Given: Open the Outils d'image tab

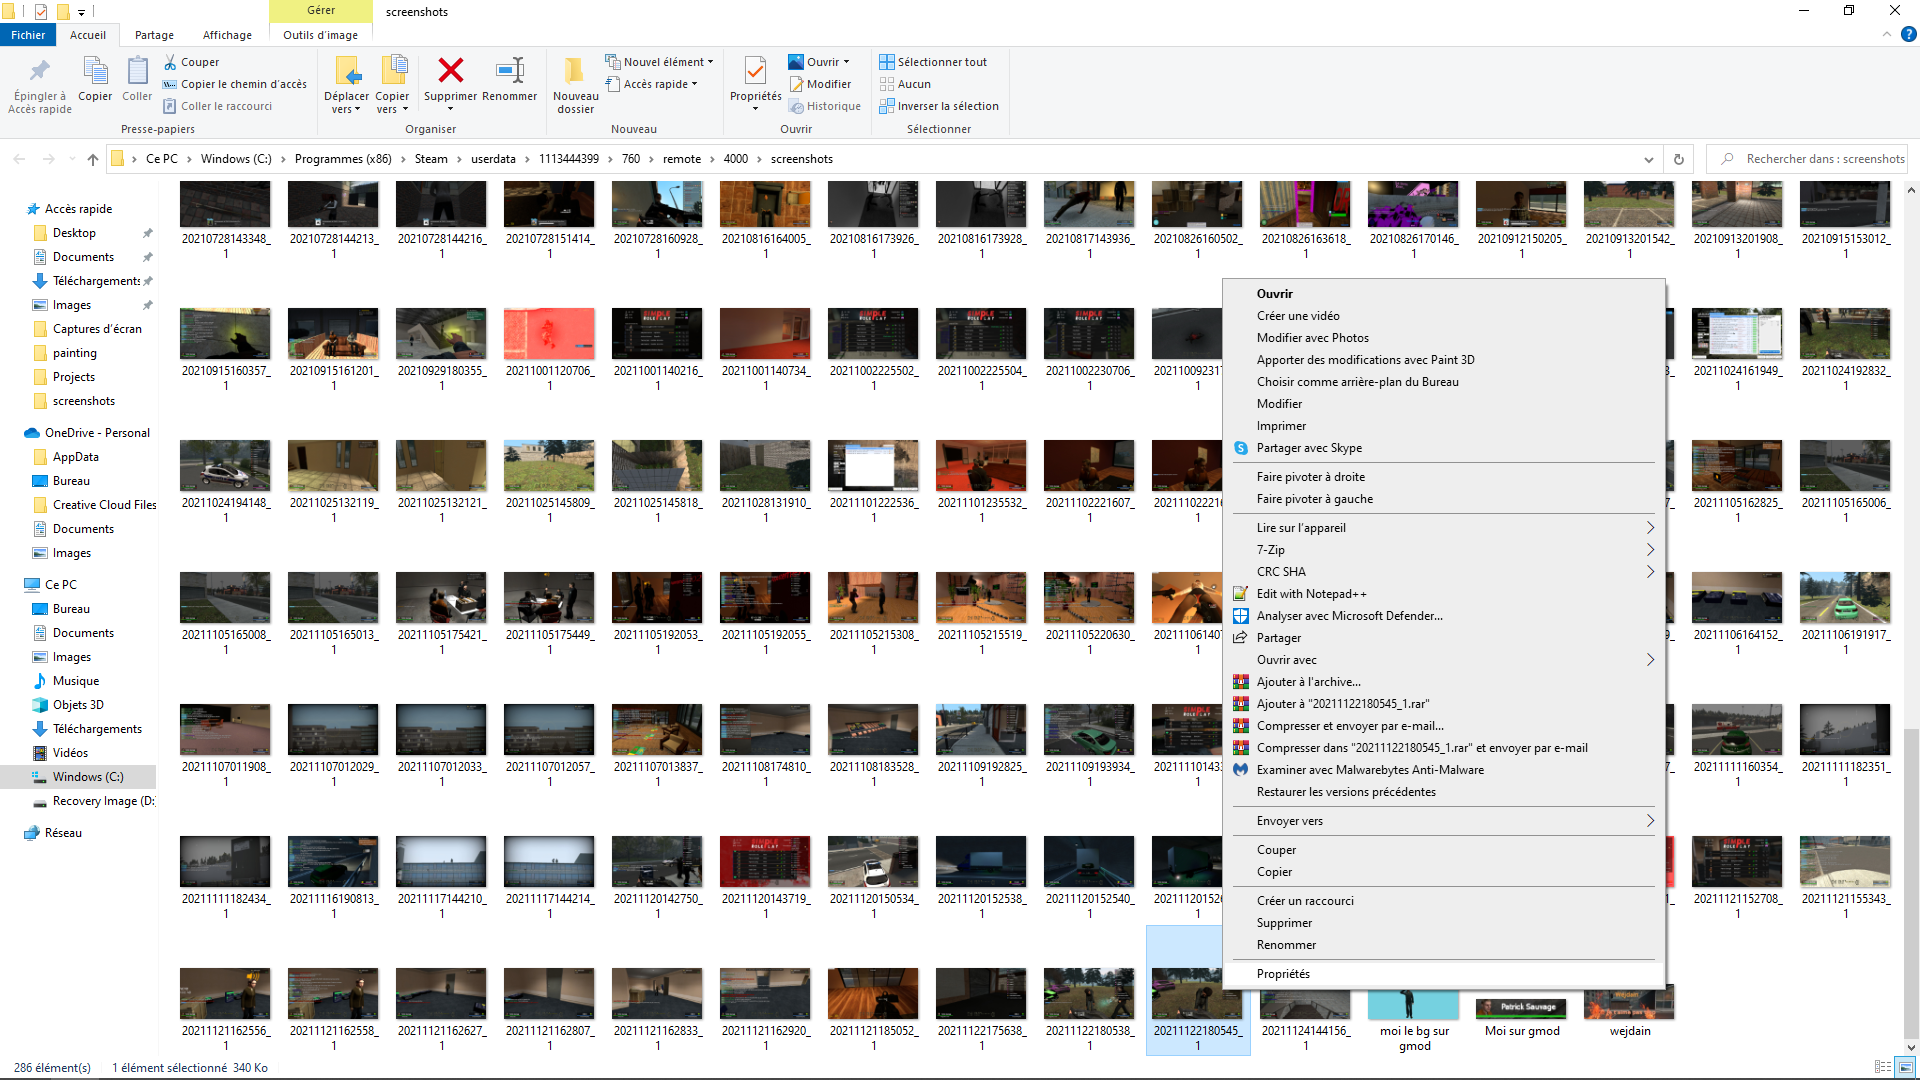Looking at the screenshot, I should (x=320, y=35).
